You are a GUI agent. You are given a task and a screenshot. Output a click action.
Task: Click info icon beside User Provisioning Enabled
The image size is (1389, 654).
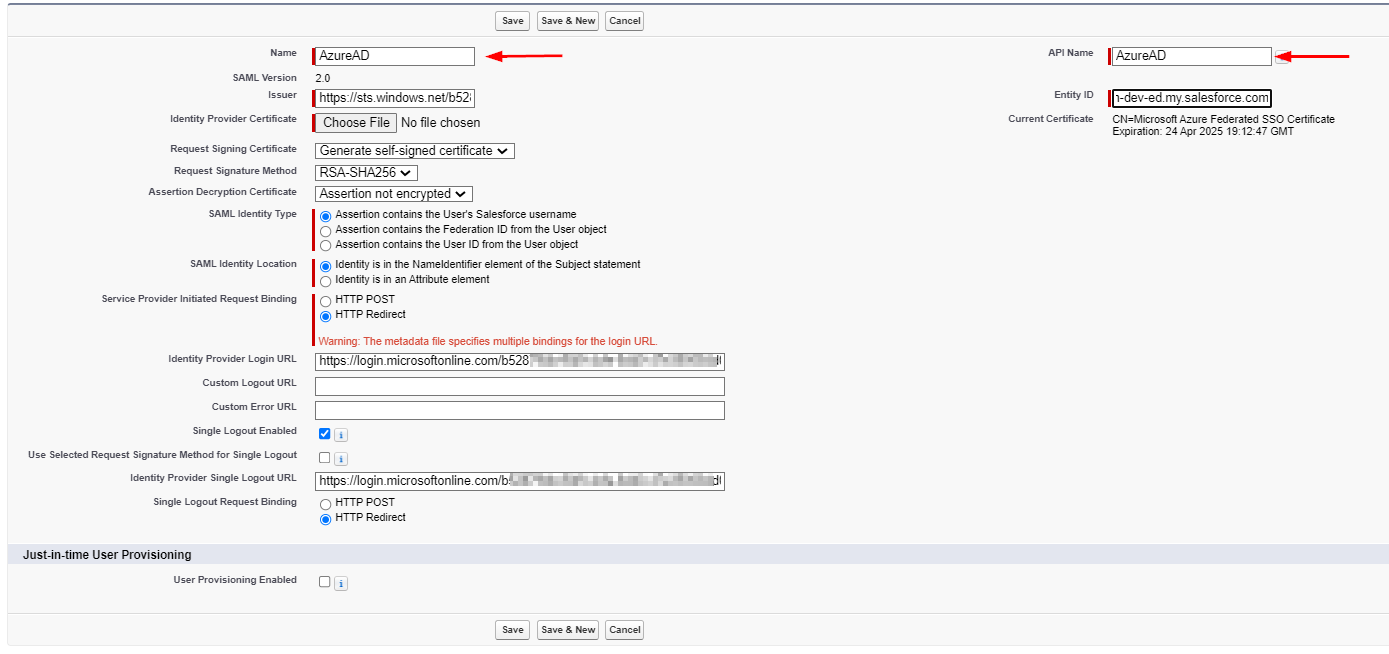341,583
